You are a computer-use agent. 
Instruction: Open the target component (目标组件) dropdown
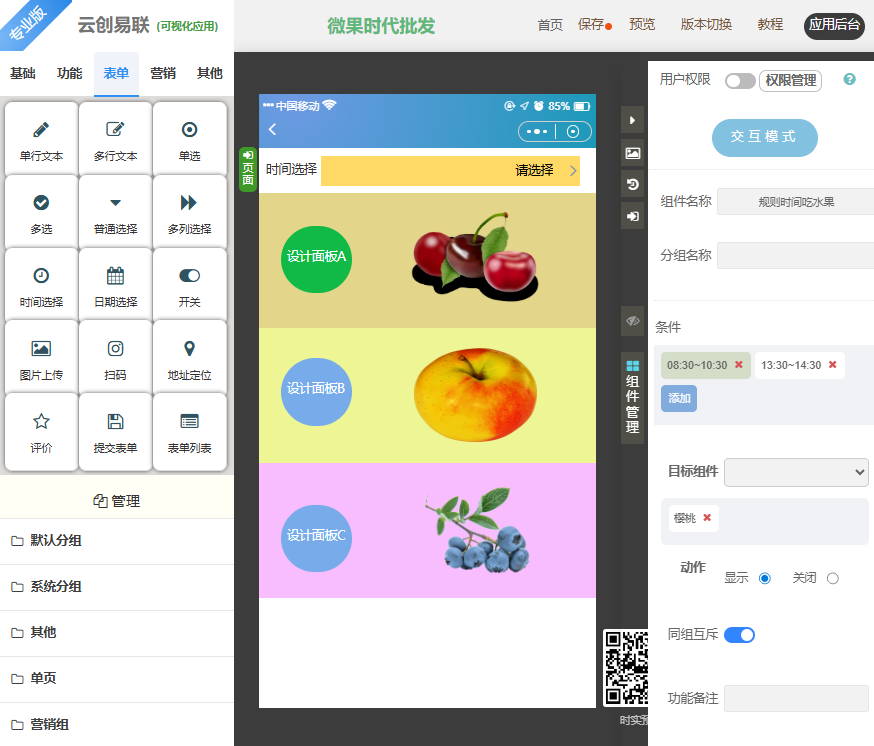coord(796,472)
